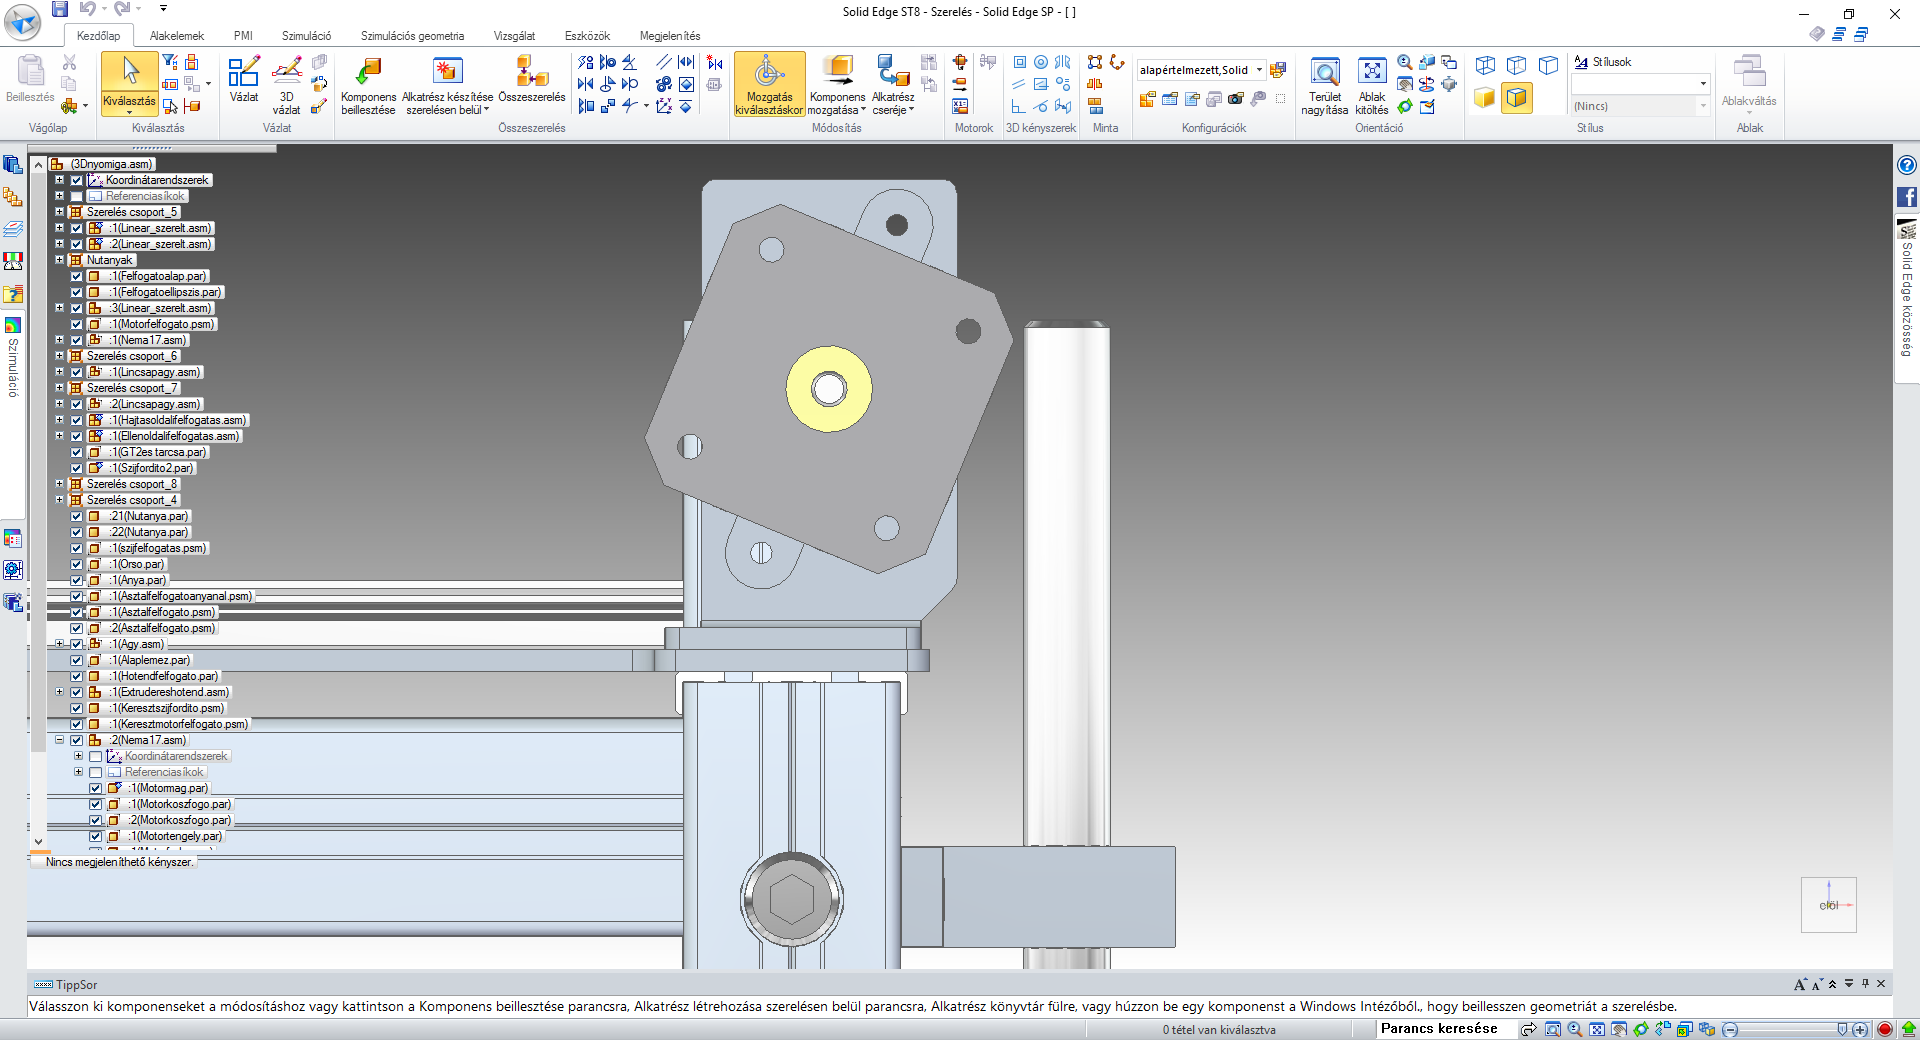
Task: Click the Ablak kitöltés fit icon
Action: pos(1372,73)
